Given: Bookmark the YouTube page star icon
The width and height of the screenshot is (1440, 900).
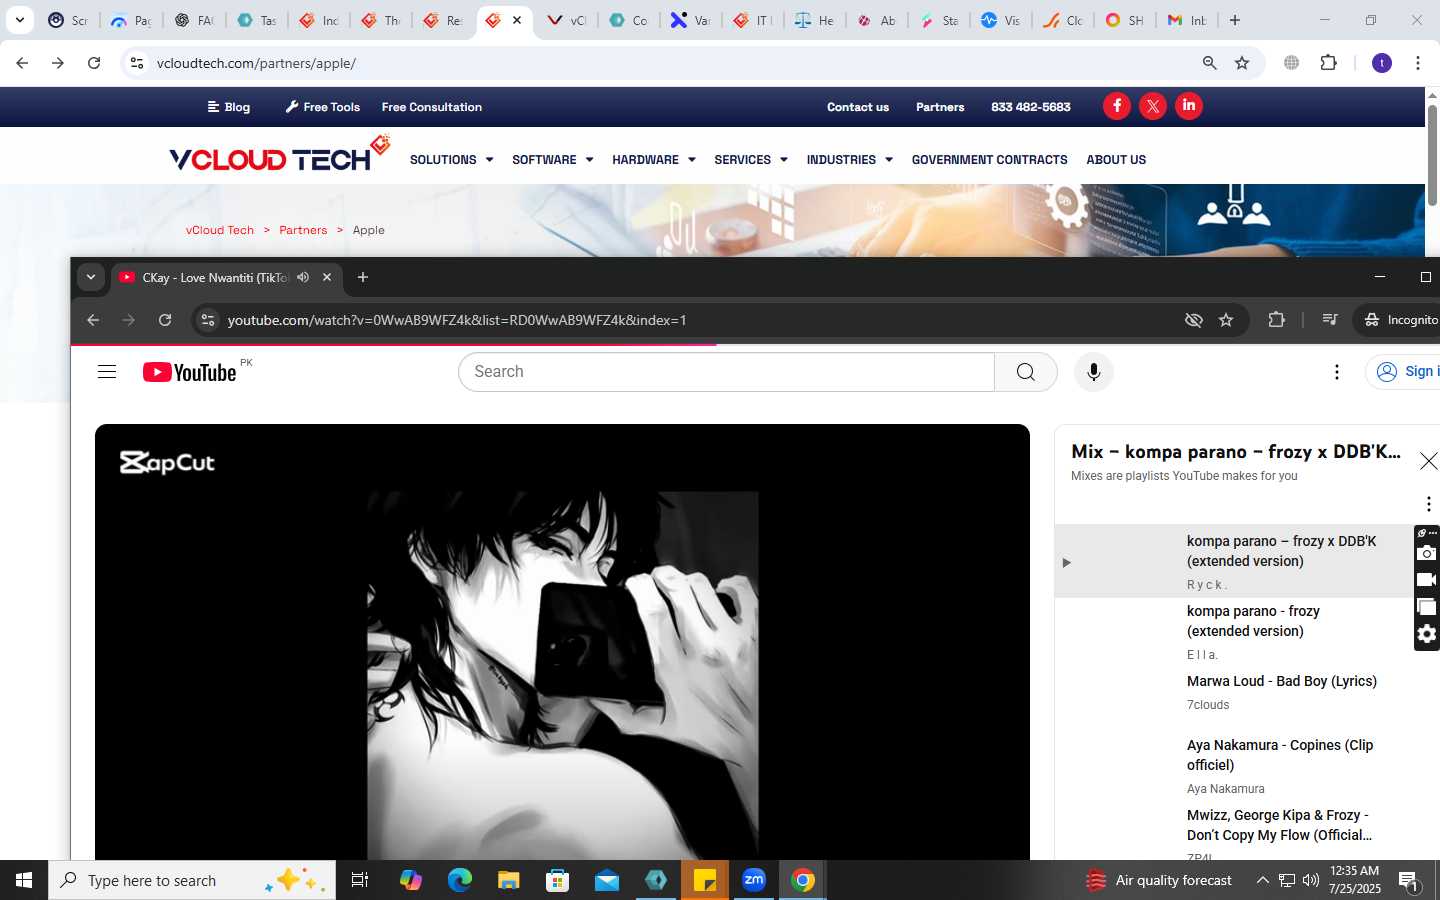Looking at the screenshot, I should pos(1226,320).
